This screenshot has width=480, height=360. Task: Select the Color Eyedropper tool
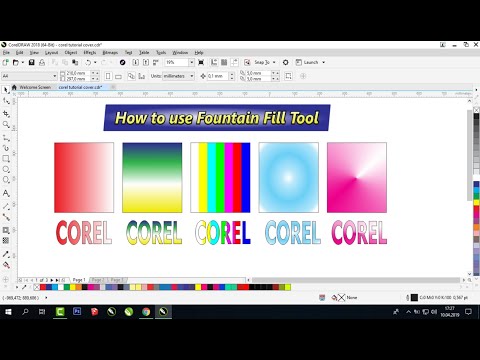point(6,254)
